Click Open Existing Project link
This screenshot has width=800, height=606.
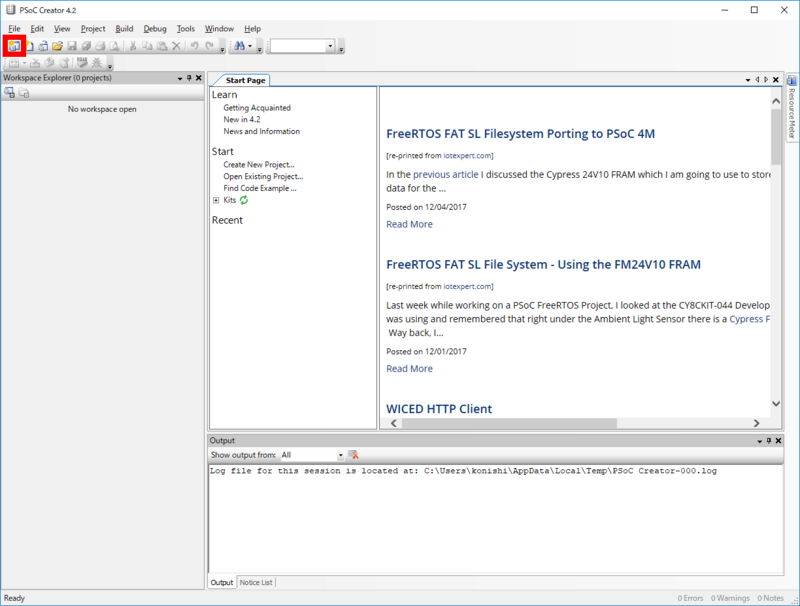click(x=263, y=176)
